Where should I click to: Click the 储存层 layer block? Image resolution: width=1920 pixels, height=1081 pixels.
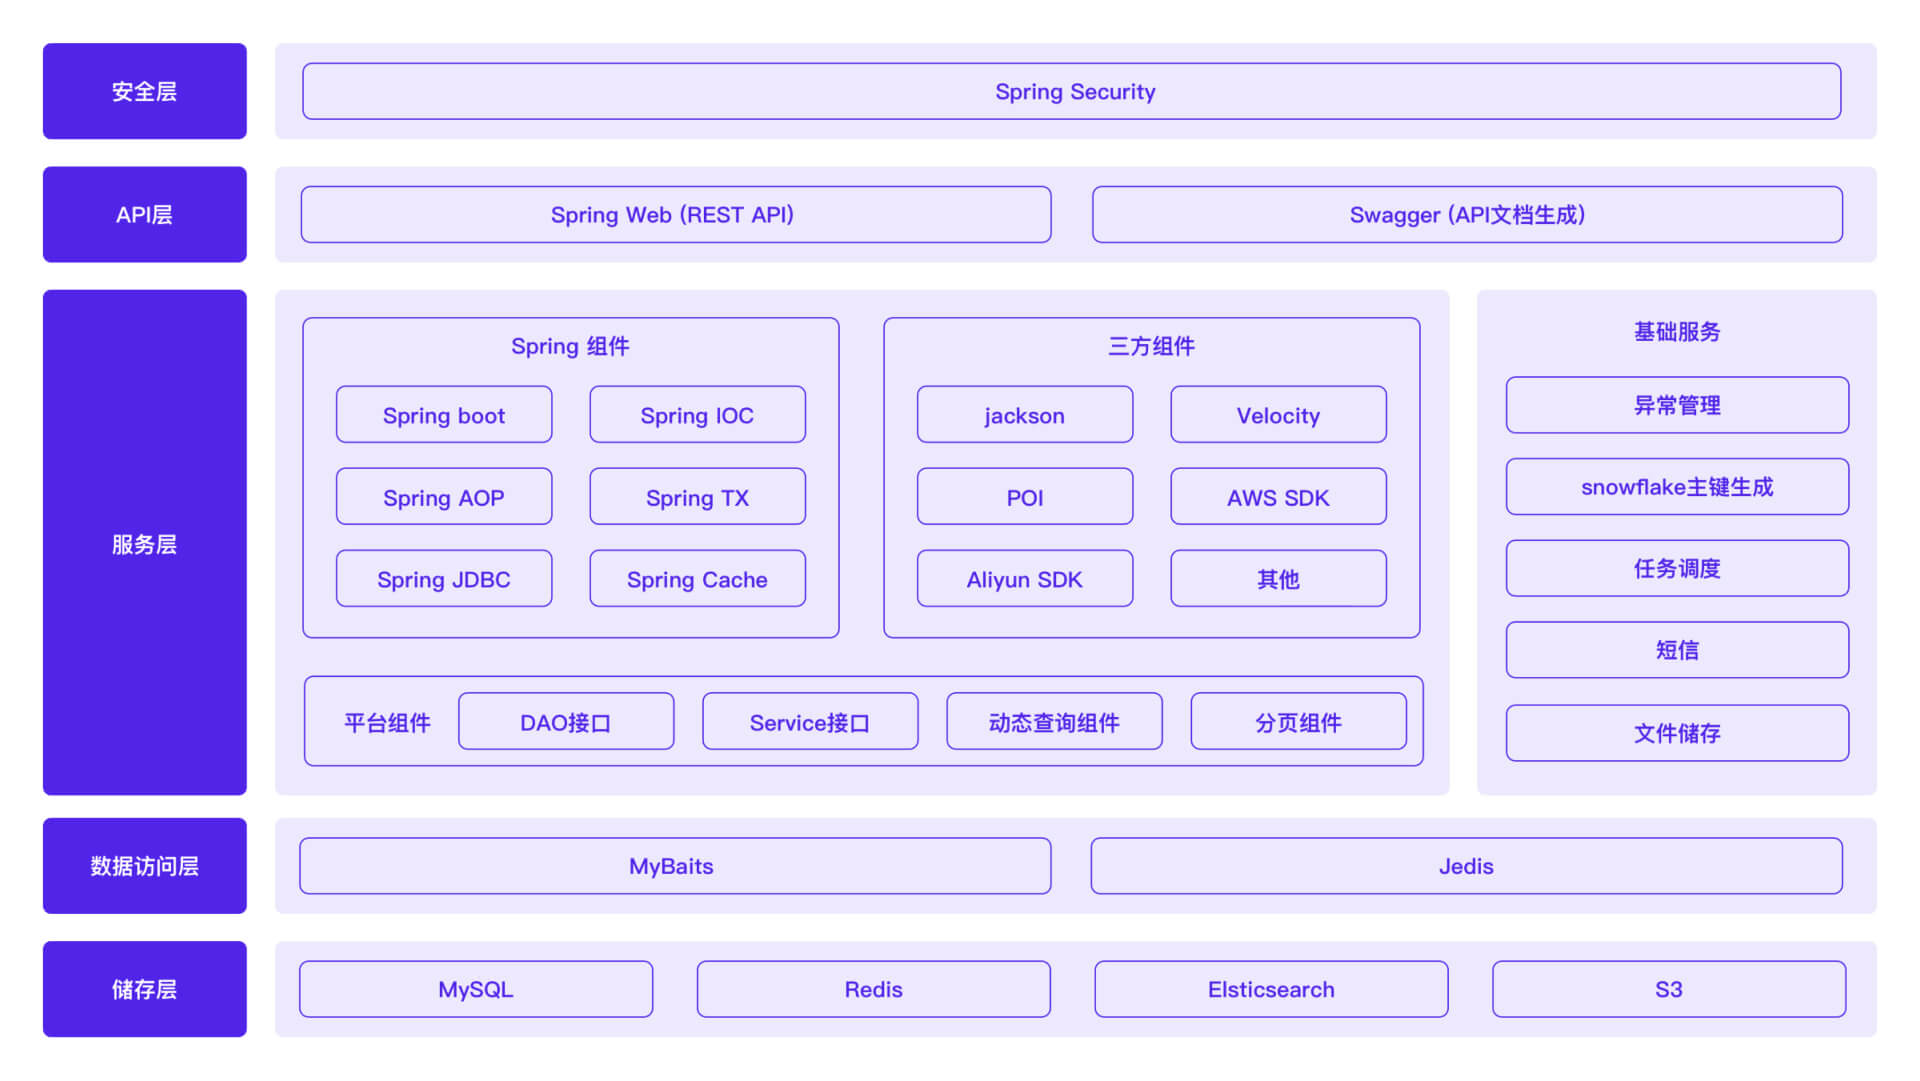144,989
